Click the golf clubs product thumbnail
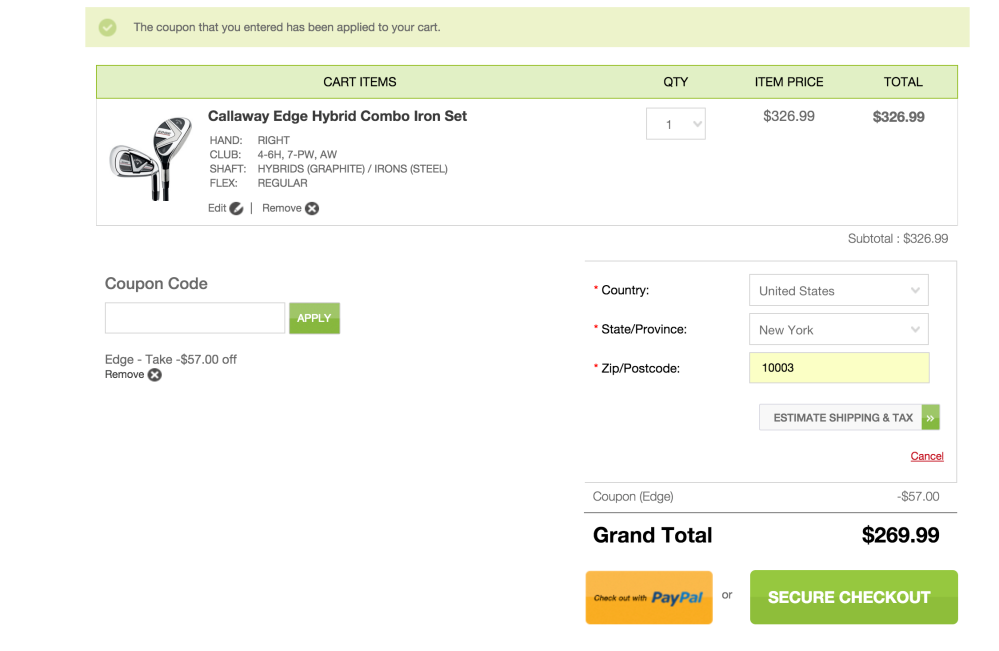Screen dimensions: 999x651 point(151,160)
